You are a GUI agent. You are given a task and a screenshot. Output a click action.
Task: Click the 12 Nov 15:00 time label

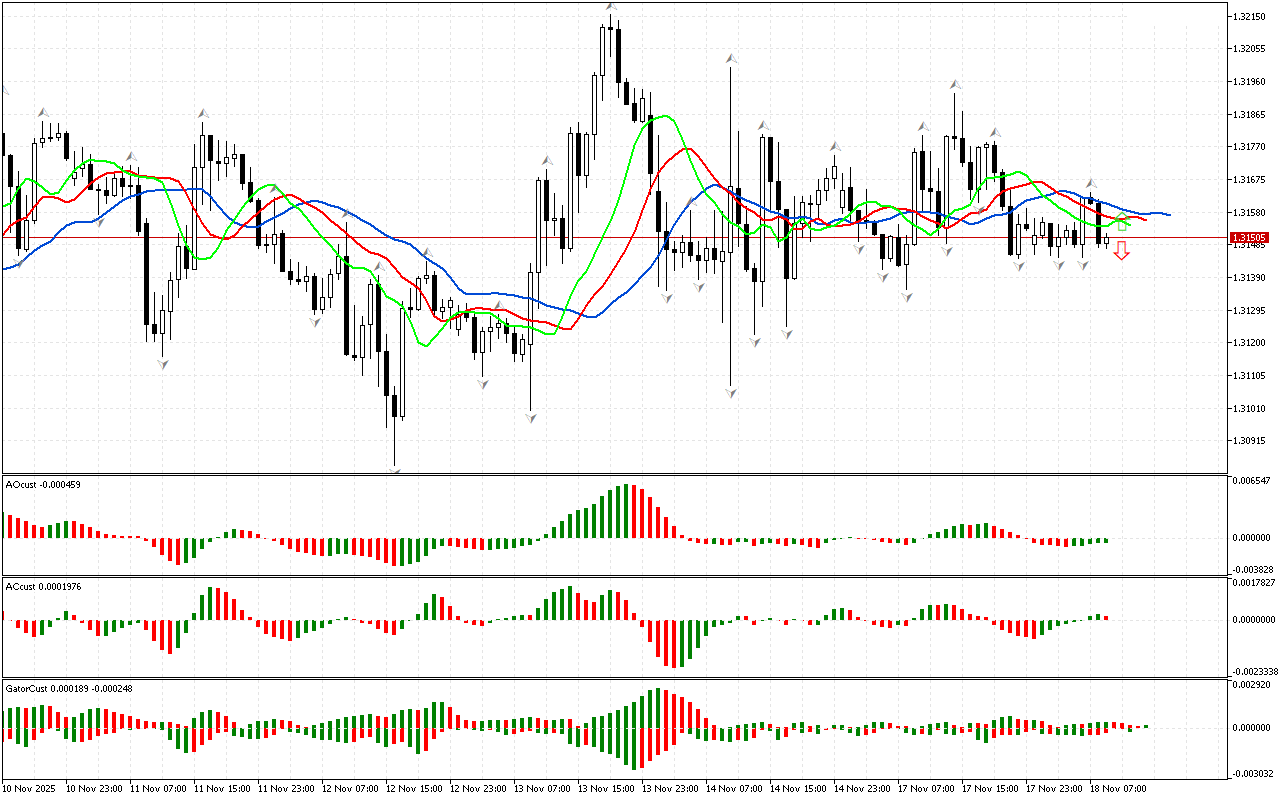tap(417, 789)
